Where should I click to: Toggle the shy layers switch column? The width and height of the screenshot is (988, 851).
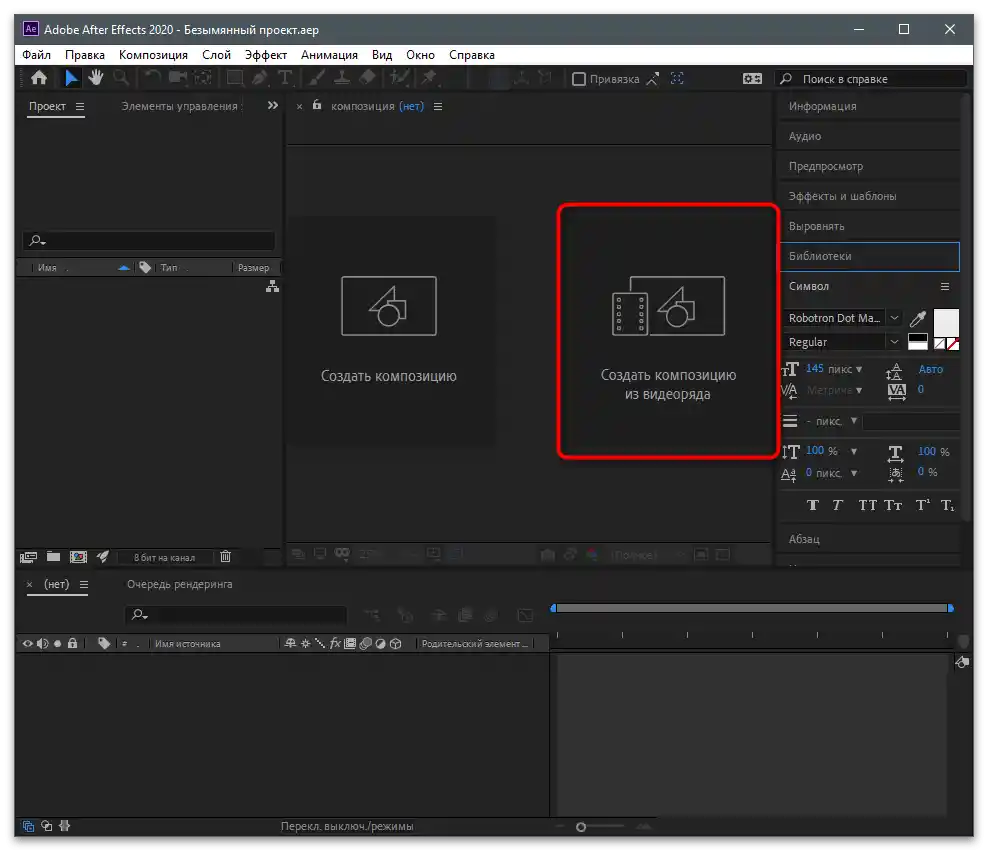(x=290, y=644)
